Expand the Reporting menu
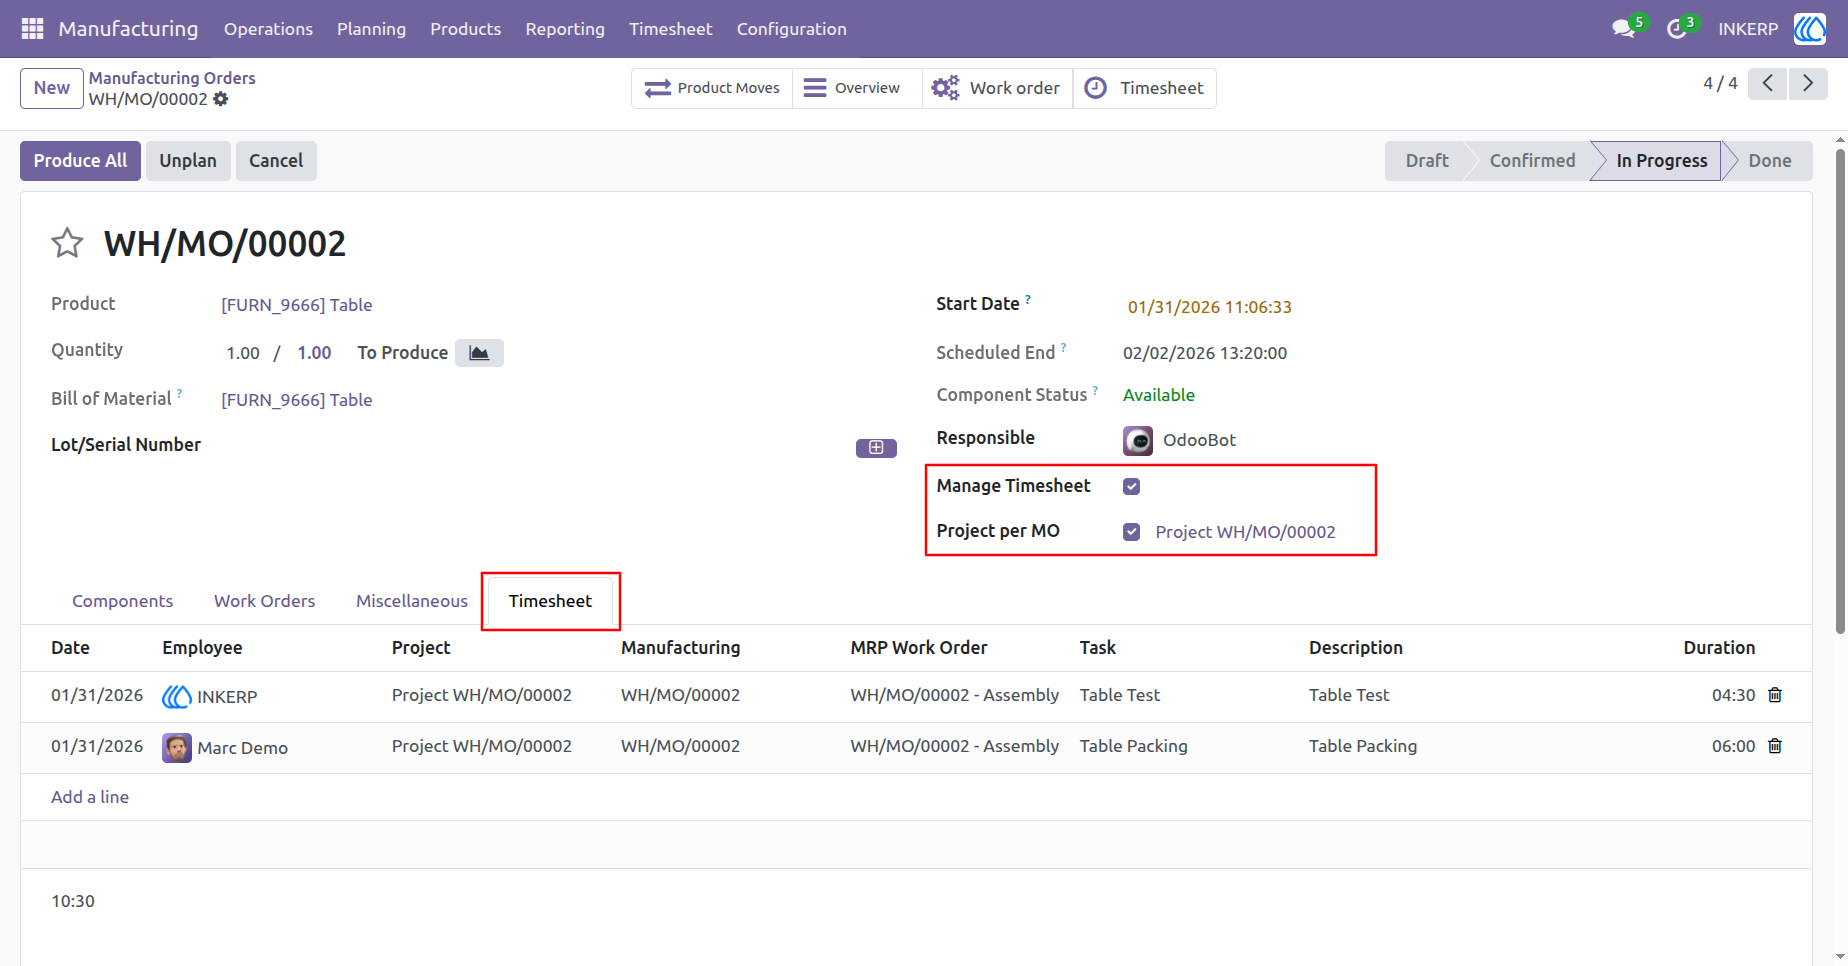 pyautogui.click(x=565, y=29)
